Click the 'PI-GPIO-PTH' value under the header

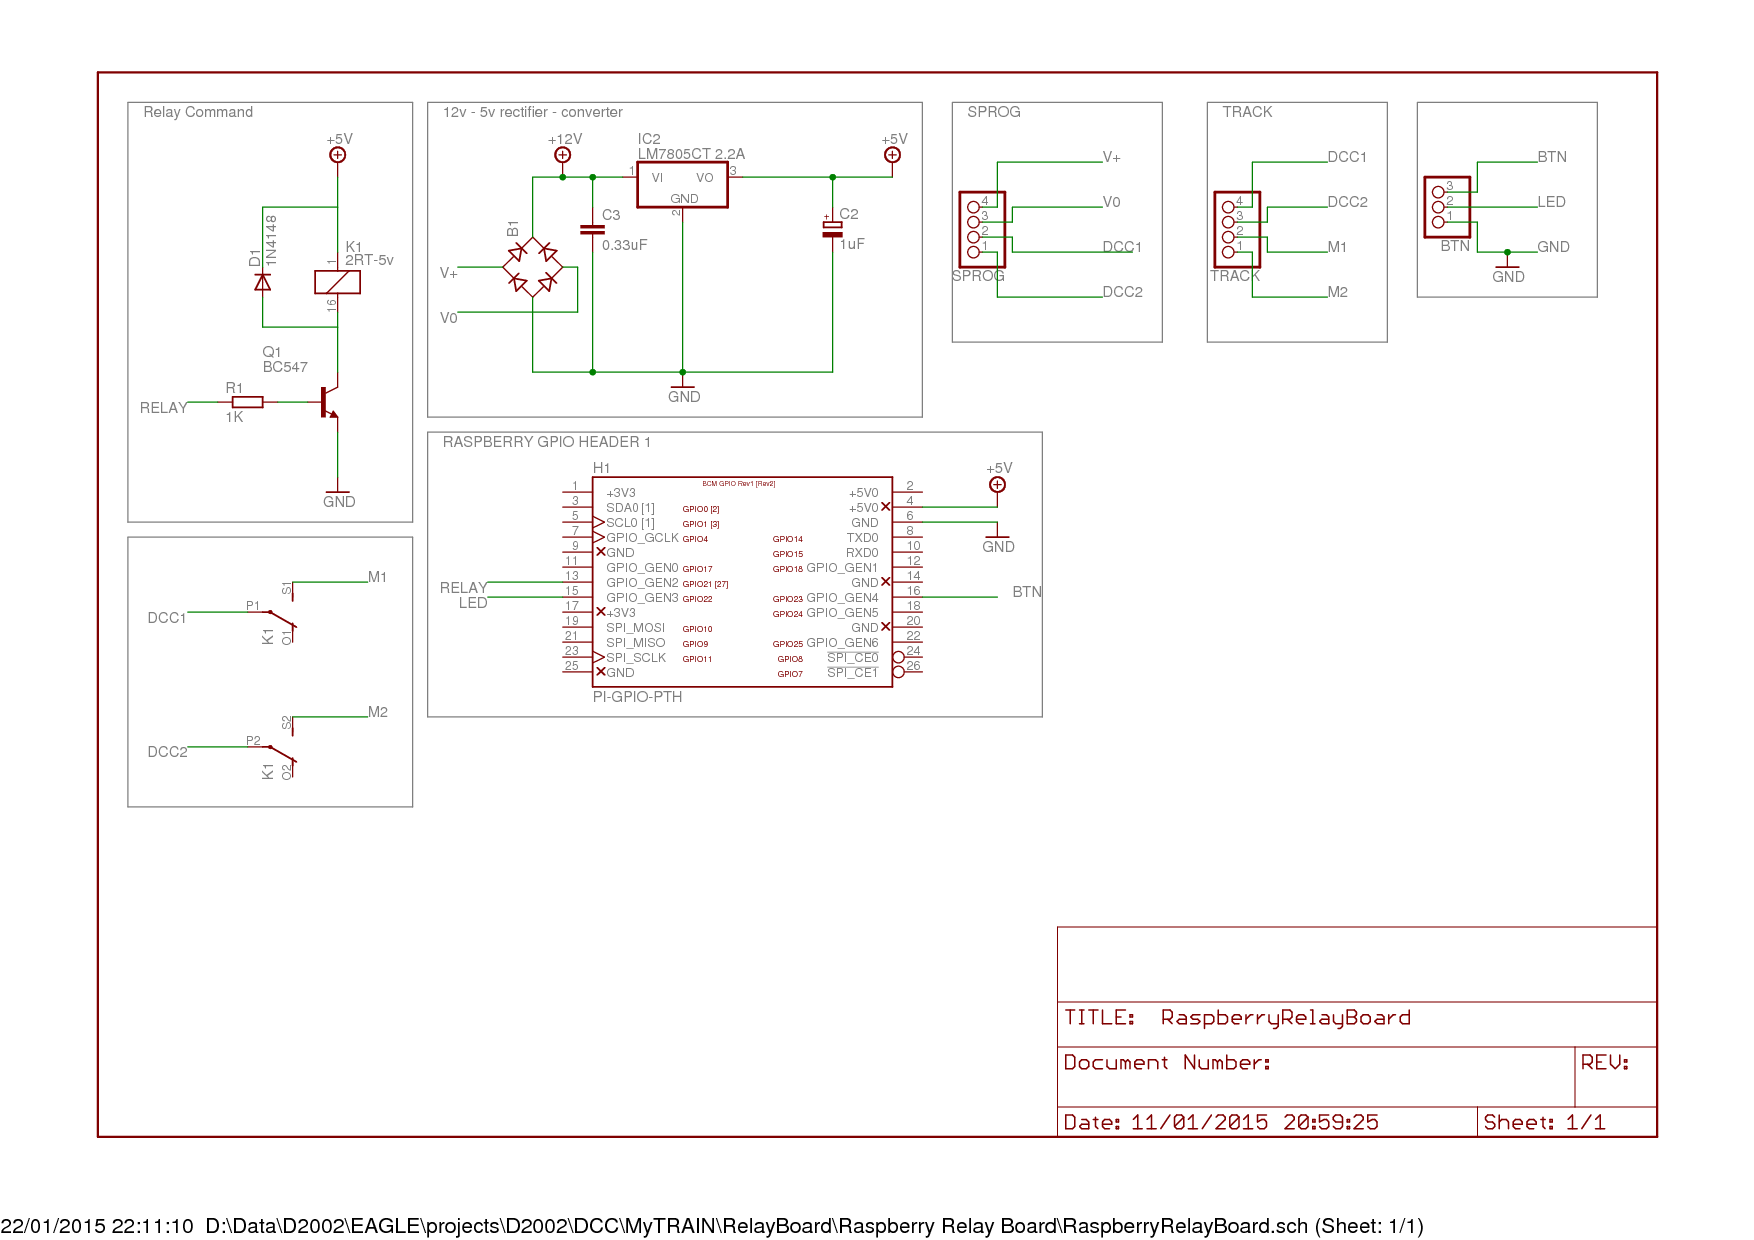(x=637, y=697)
